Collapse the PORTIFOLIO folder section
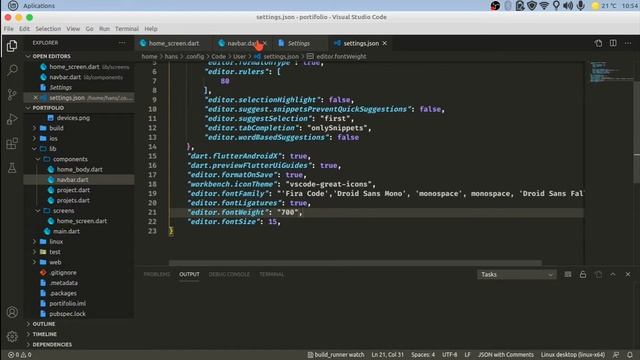Screen dimensions: 640x360 point(28,108)
